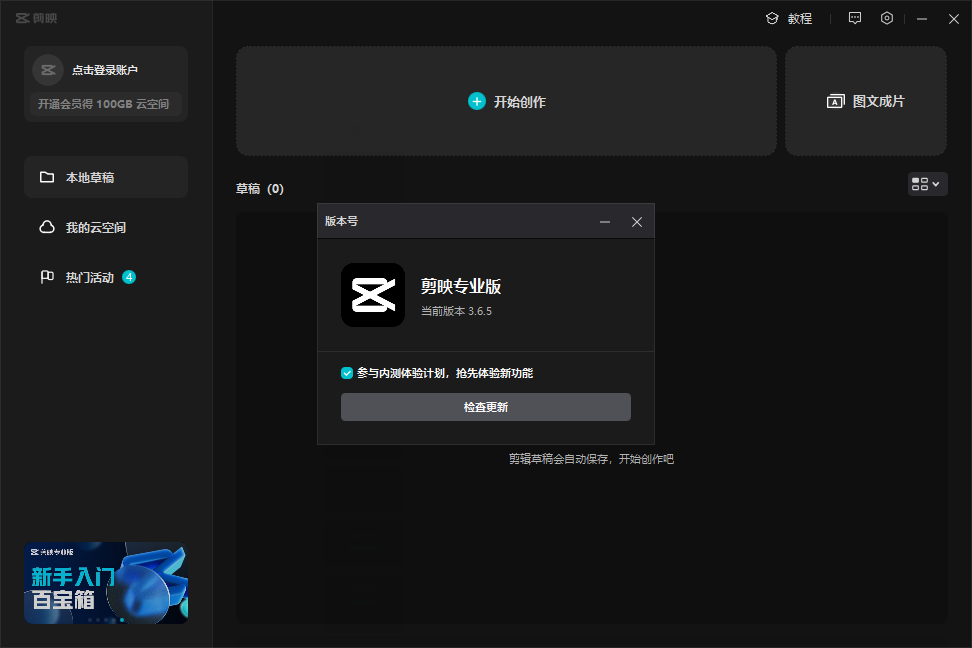This screenshot has height=648, width=972.
Task: Uncheck the 参与内测体验计划 checkbox
Action: pos(347,373)
